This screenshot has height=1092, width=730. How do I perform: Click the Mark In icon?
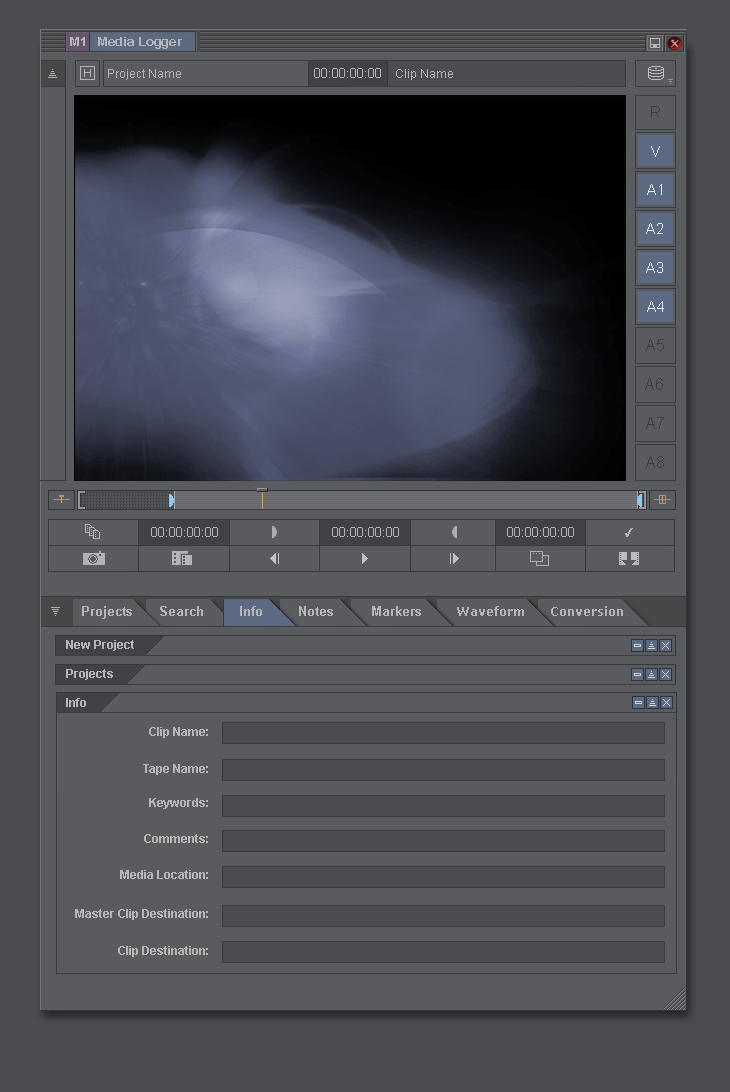pyautogui.click(x=274, y=532)
